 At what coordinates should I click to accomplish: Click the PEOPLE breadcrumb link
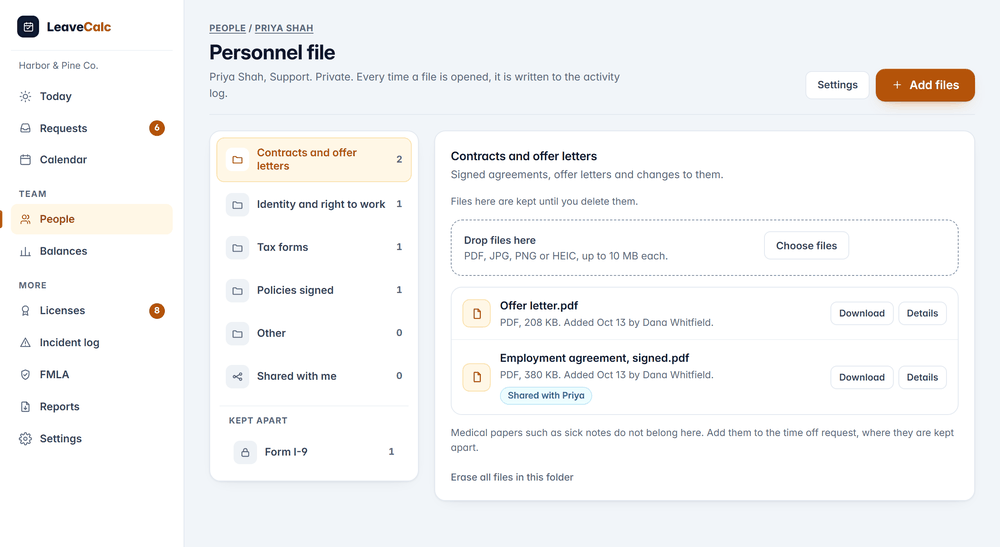(x=228, y=28)
